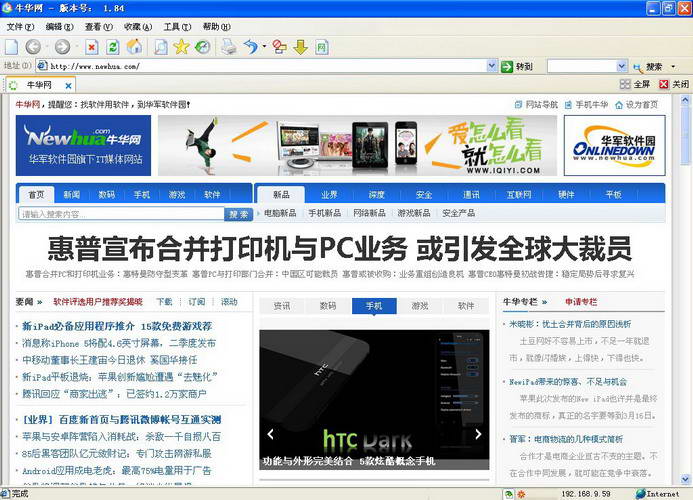This screenshot has width=693, height=500.
Task: Click the red 关闭 close tab button
Action: [x=674, y=84]
